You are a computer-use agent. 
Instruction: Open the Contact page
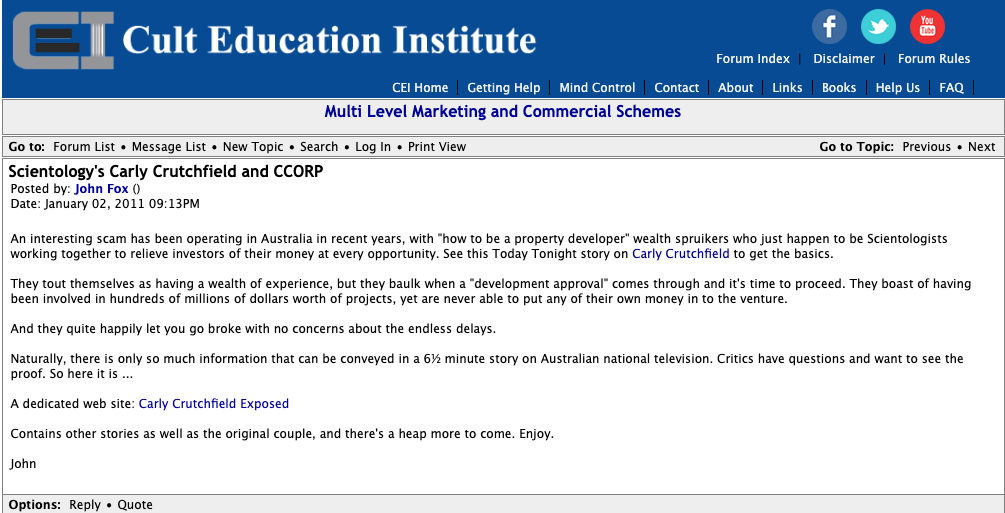(676, 88)
